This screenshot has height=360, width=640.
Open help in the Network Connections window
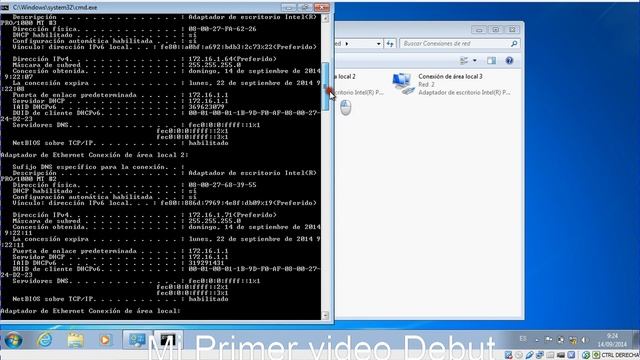click(x=509, y=60)
